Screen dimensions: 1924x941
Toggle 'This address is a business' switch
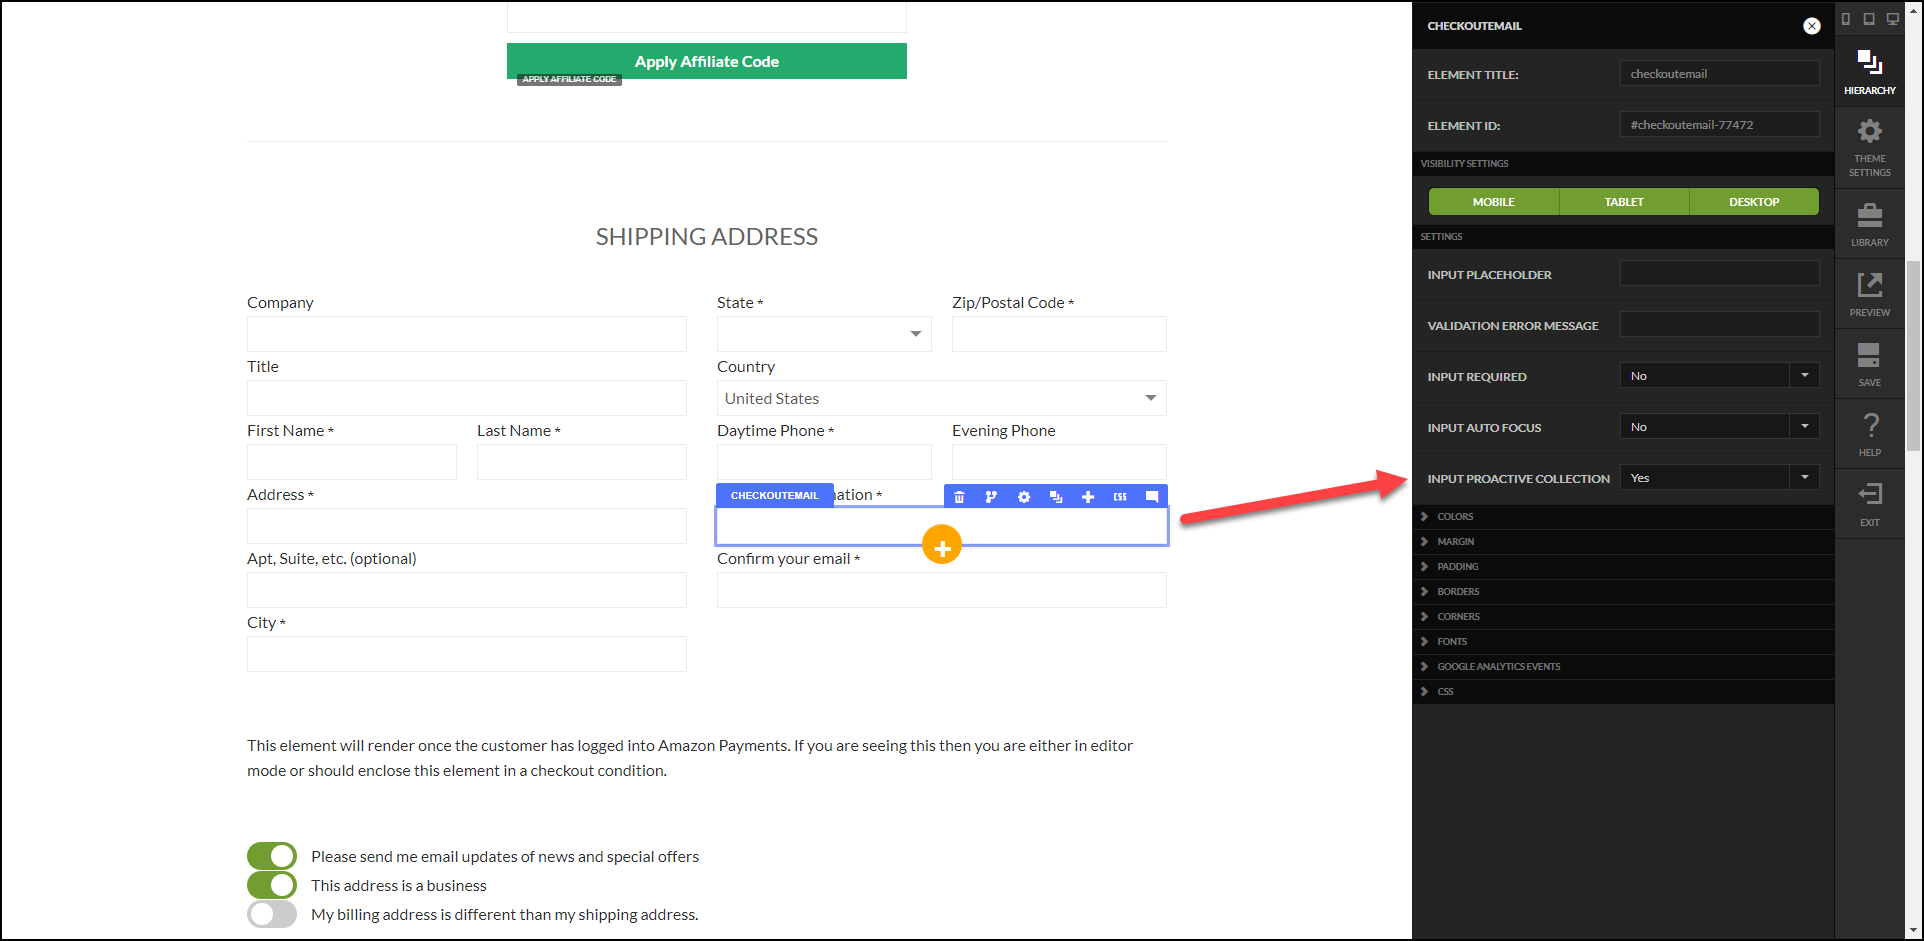[x=272, y=885]
